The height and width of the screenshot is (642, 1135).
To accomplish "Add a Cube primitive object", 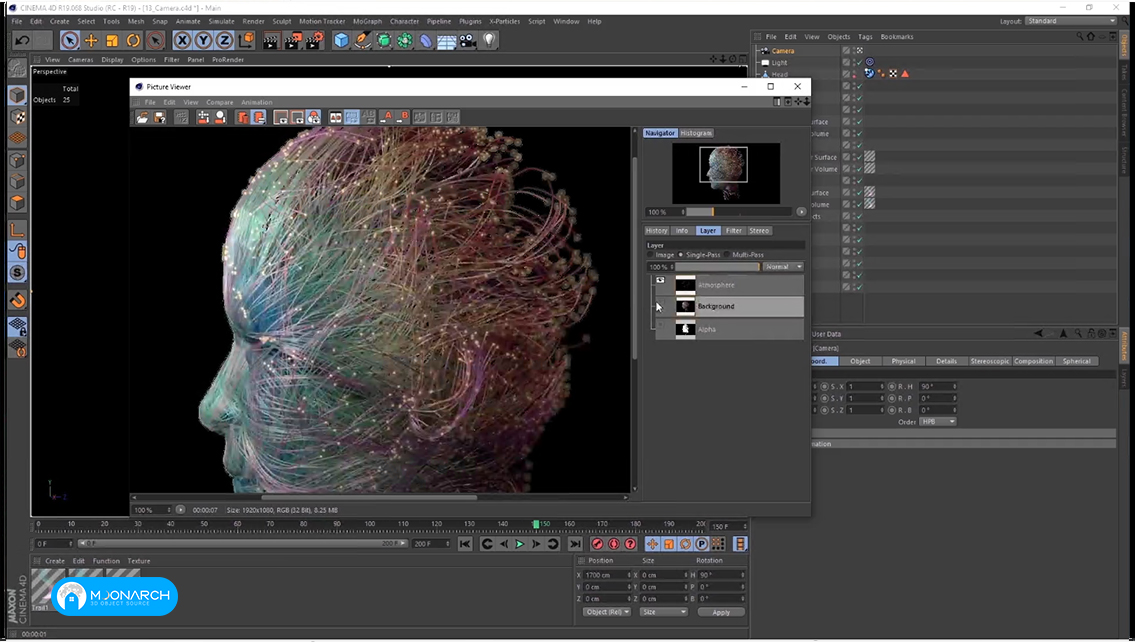I will point(341,41).
